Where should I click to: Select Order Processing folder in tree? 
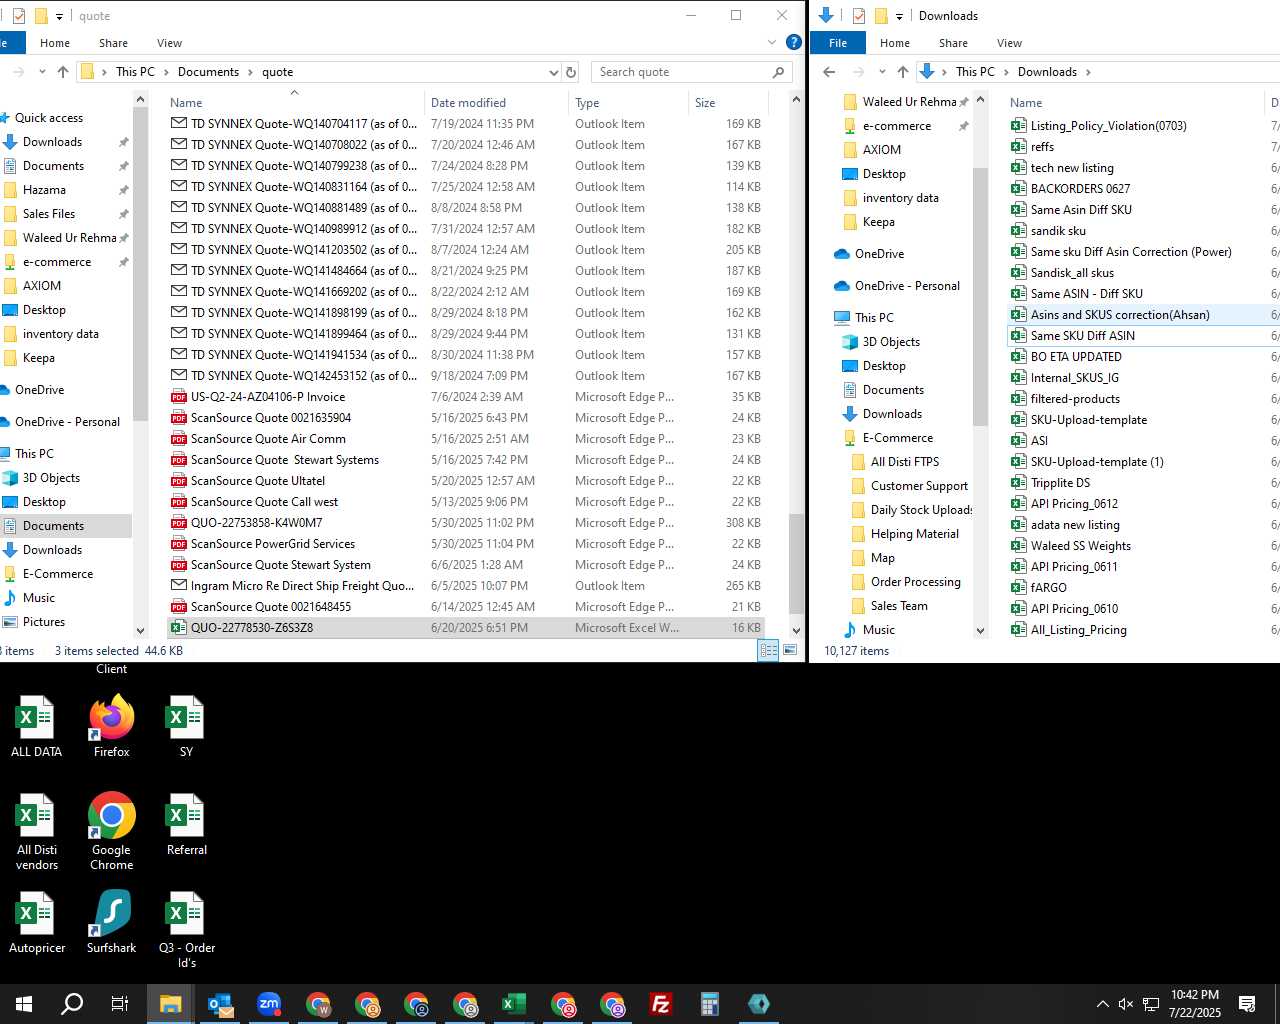915,582
